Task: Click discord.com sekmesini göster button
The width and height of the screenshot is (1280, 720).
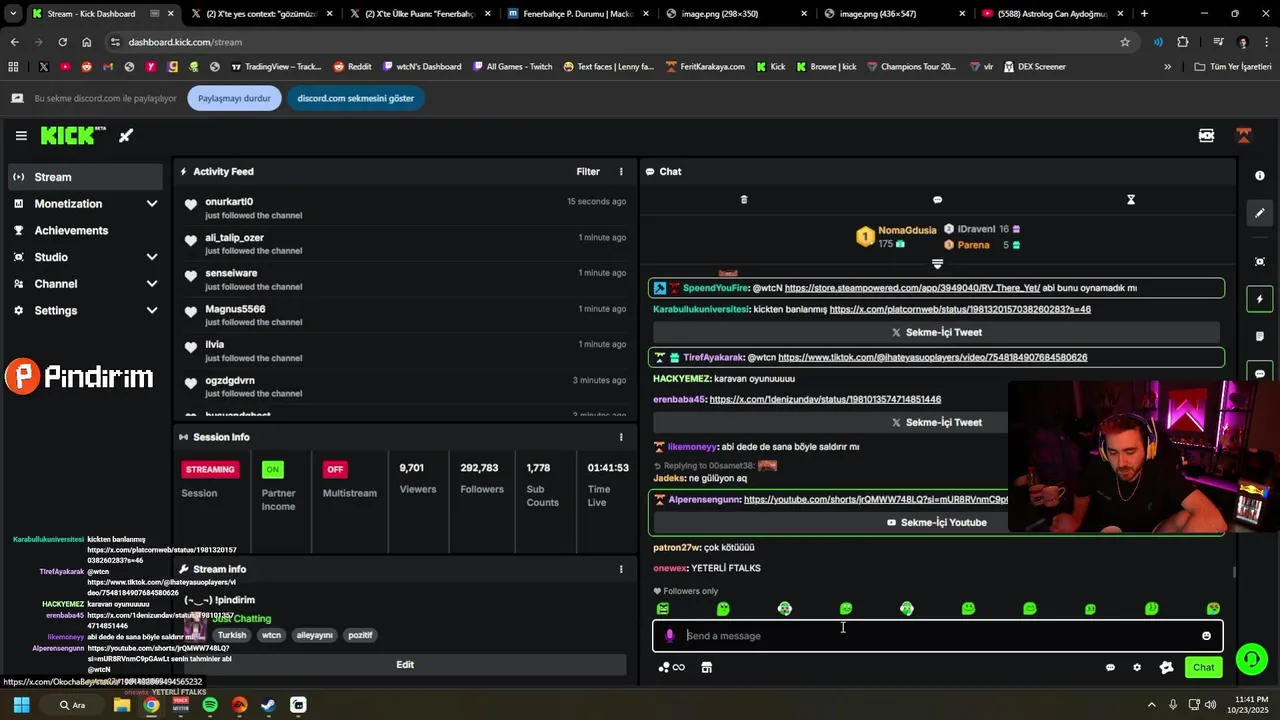Action: [355, 98]
